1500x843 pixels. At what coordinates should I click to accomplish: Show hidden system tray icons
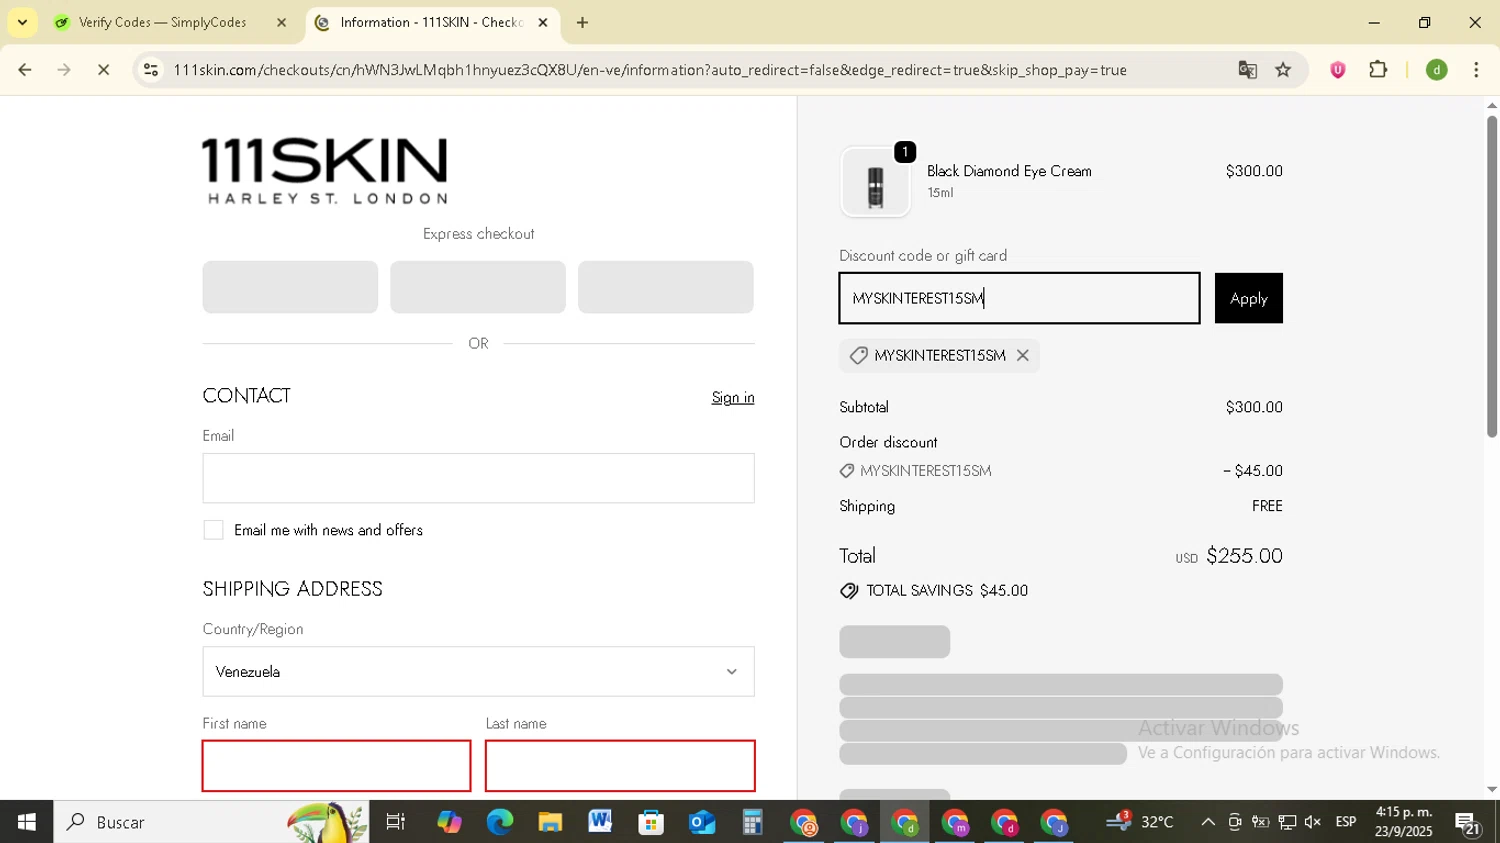(1208, 822)
